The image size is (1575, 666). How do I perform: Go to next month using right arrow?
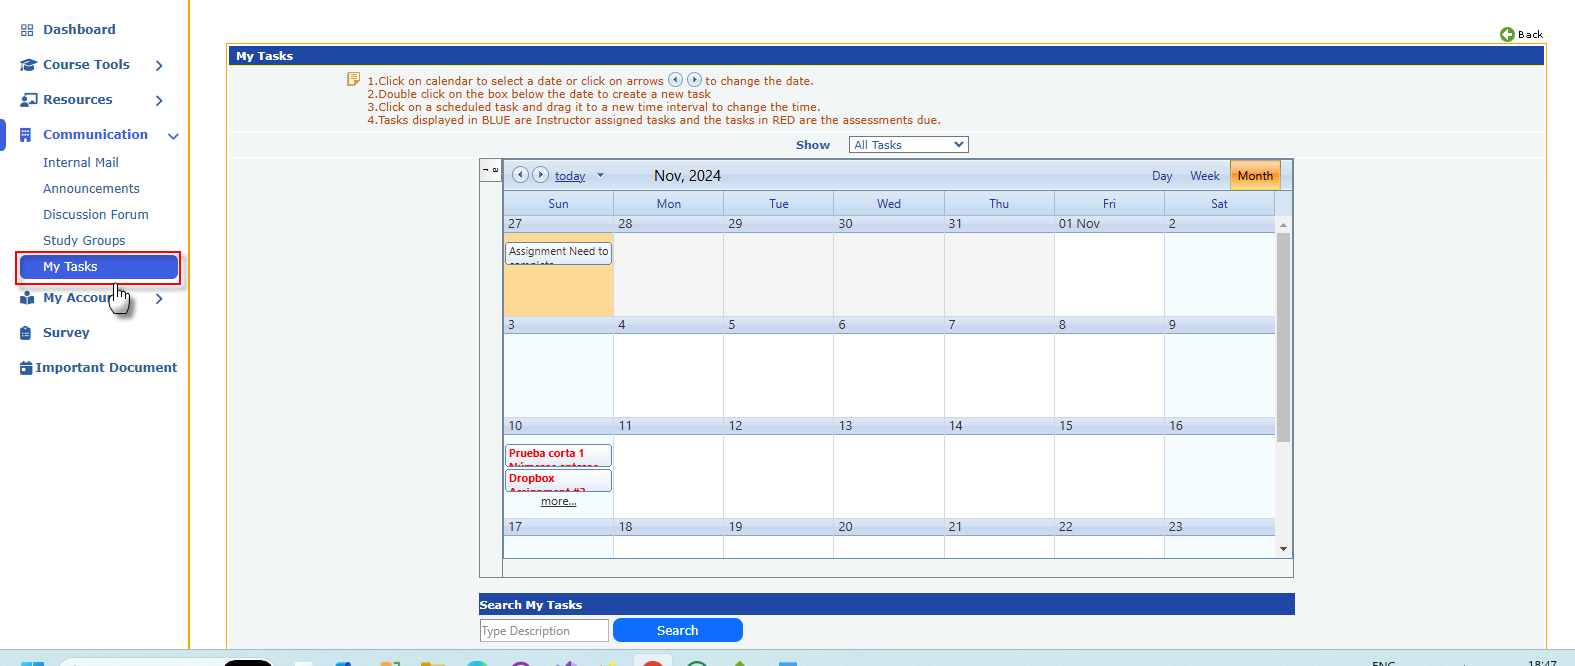540,175
